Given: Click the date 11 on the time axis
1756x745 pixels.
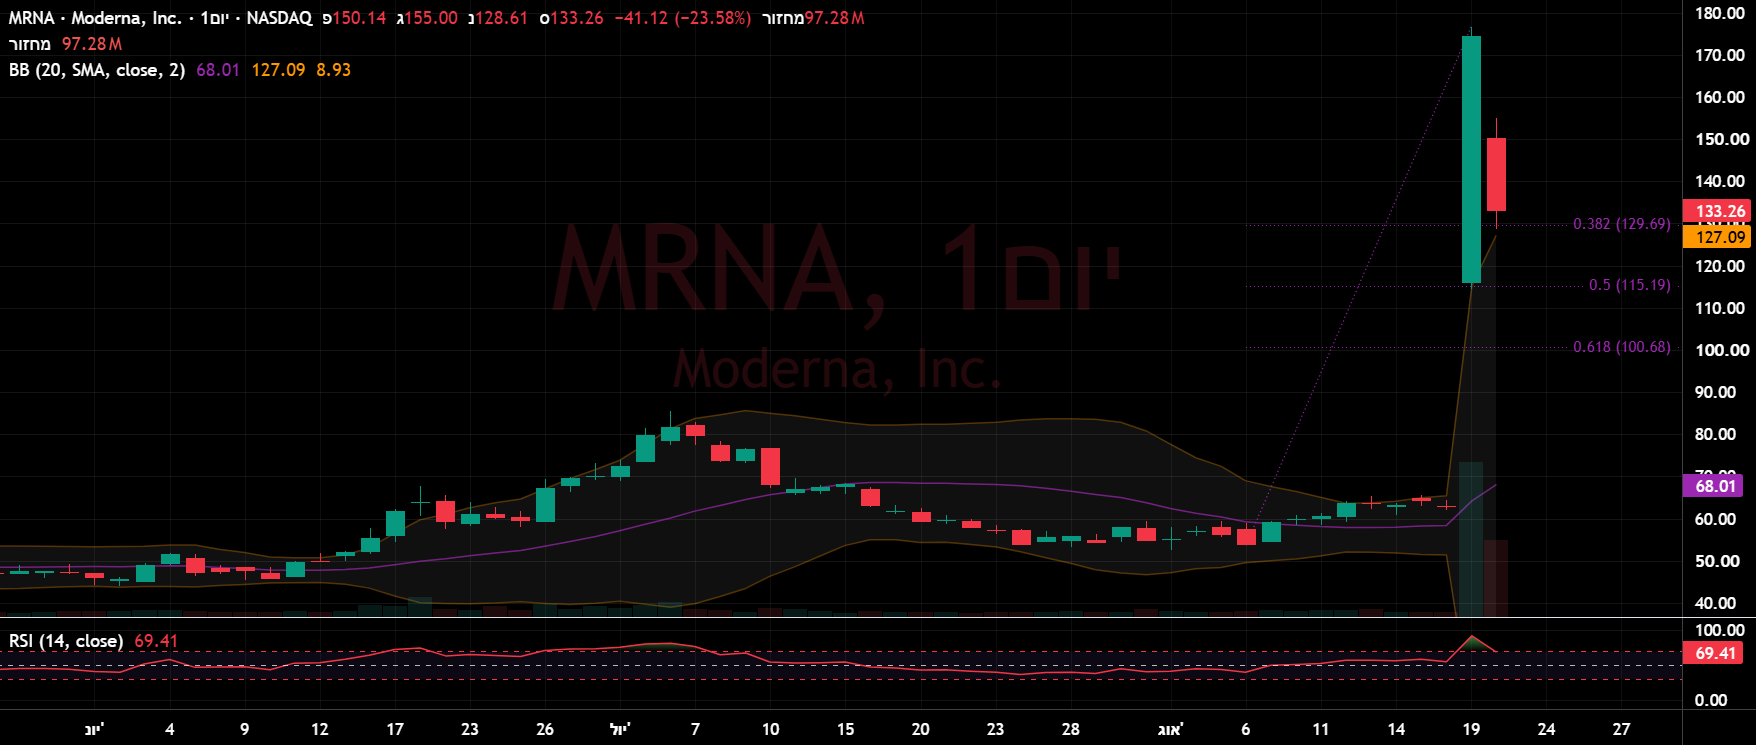Looking at the screenshot, I should 1321,729.
